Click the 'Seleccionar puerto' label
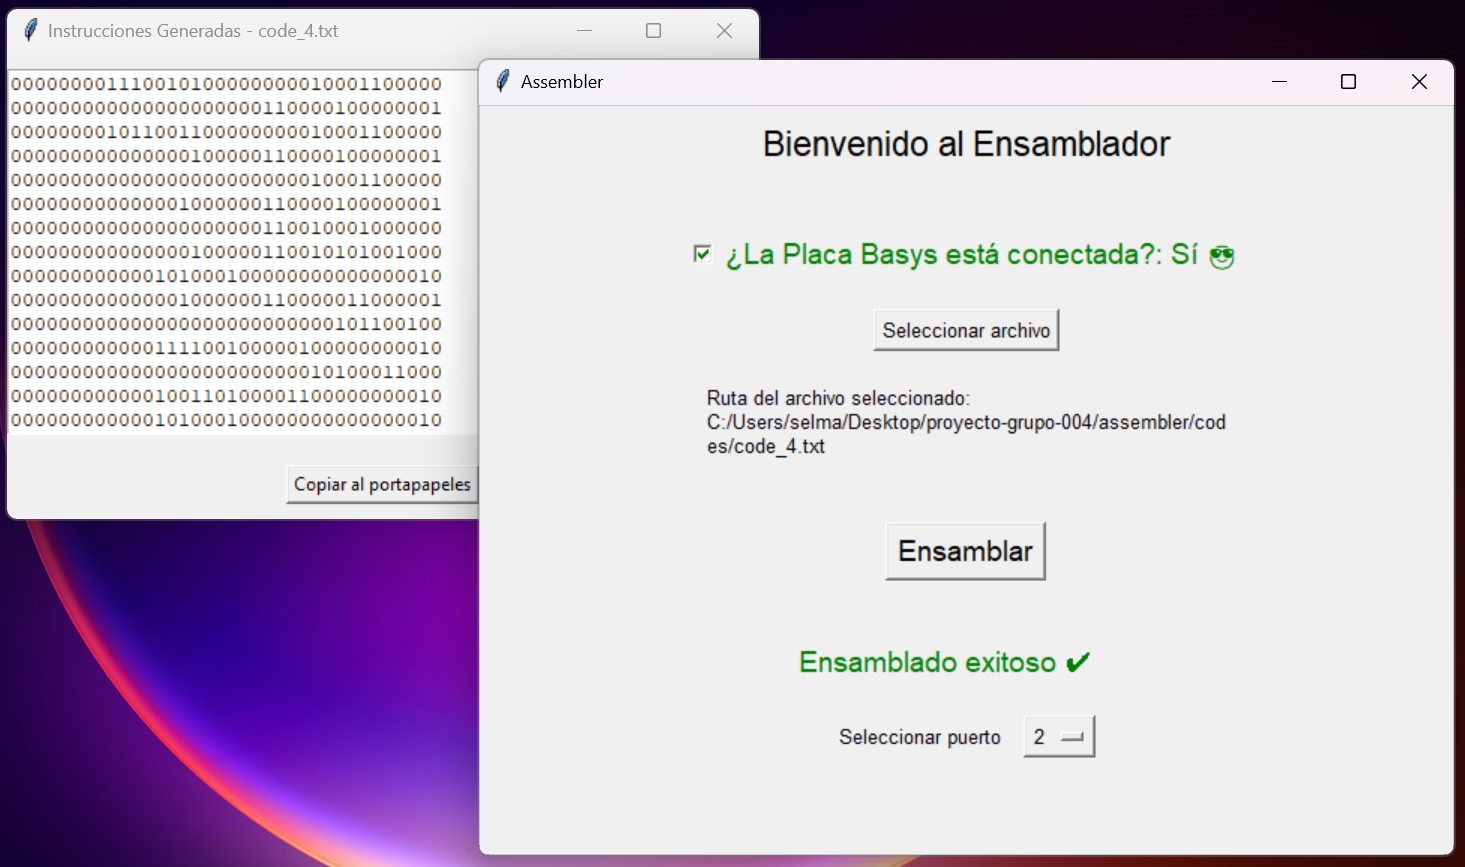 [920, 737]
